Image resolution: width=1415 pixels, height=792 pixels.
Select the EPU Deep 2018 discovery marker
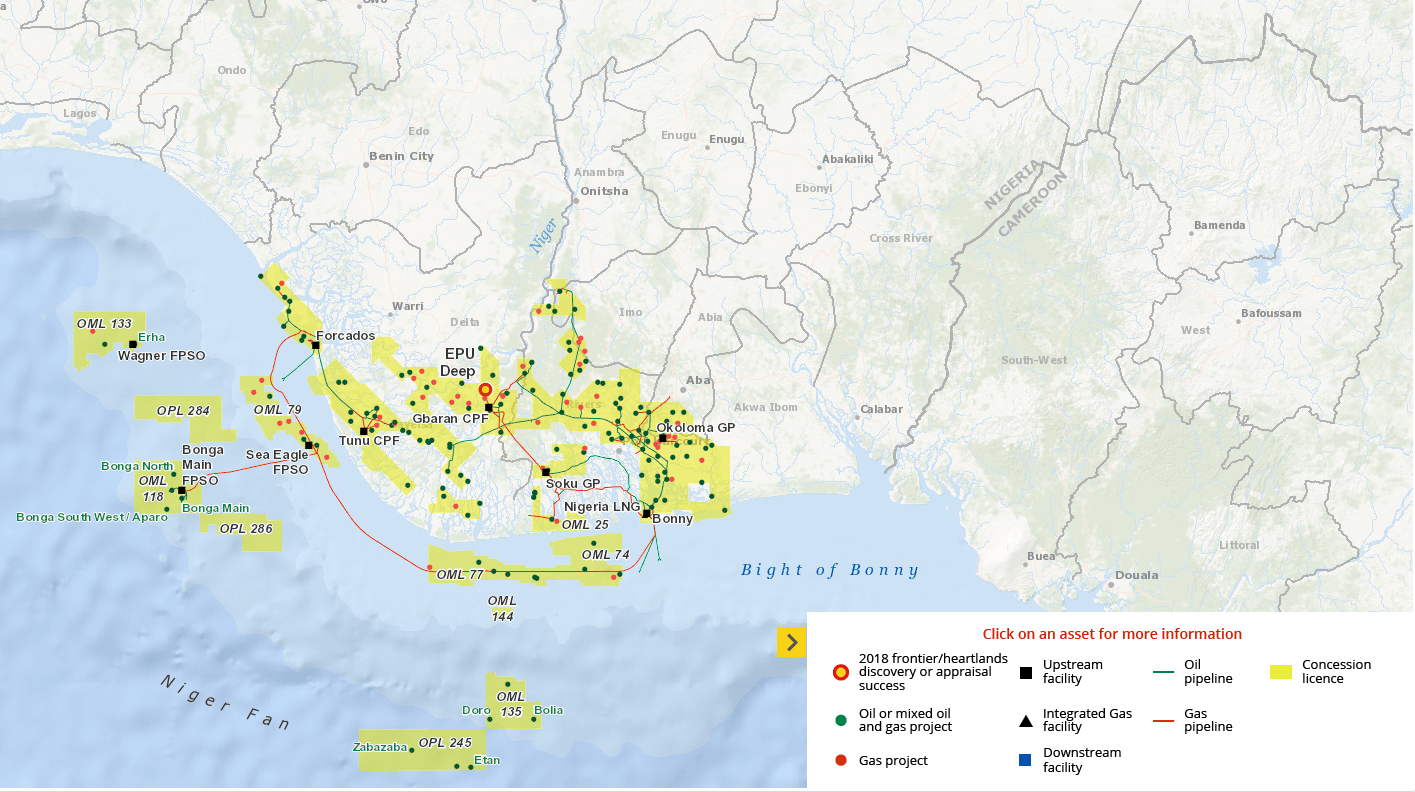[x=485, y=389]
